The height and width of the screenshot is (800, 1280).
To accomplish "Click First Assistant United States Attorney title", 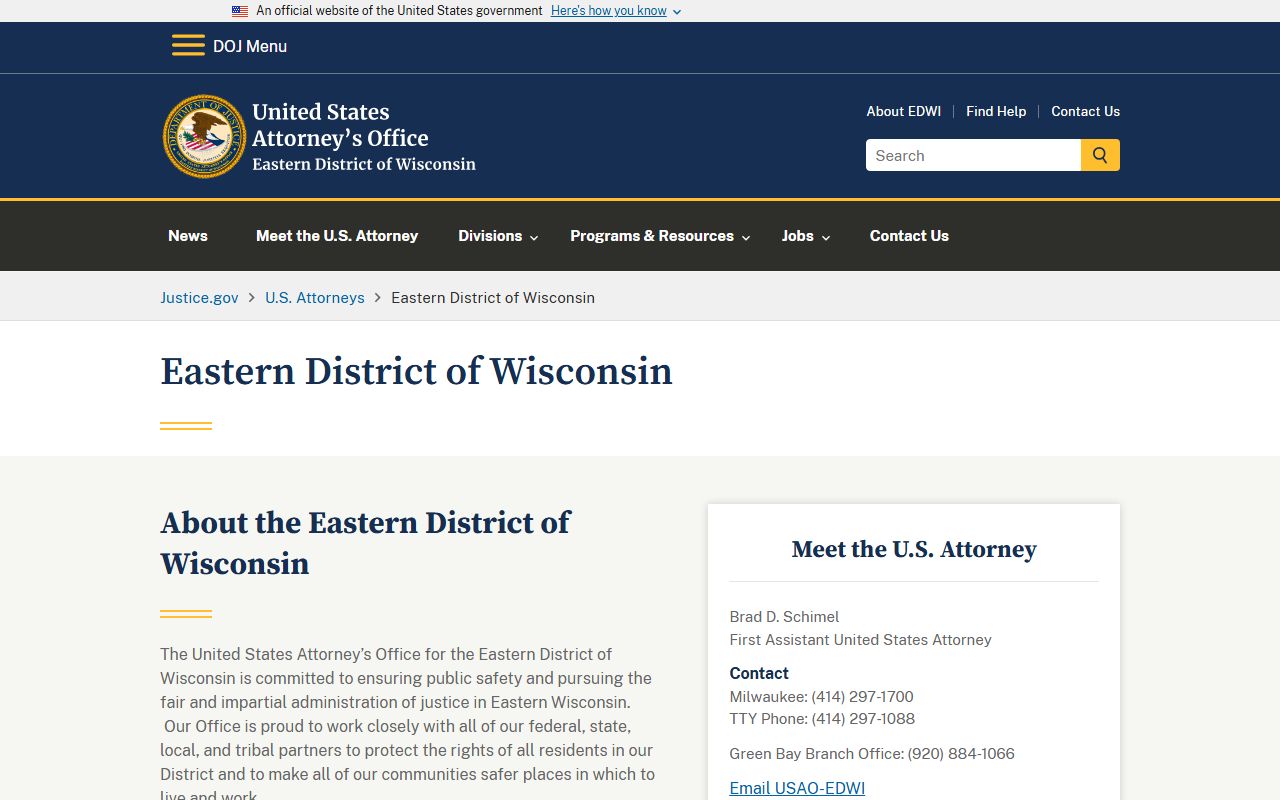I will [x=860, y=640].
